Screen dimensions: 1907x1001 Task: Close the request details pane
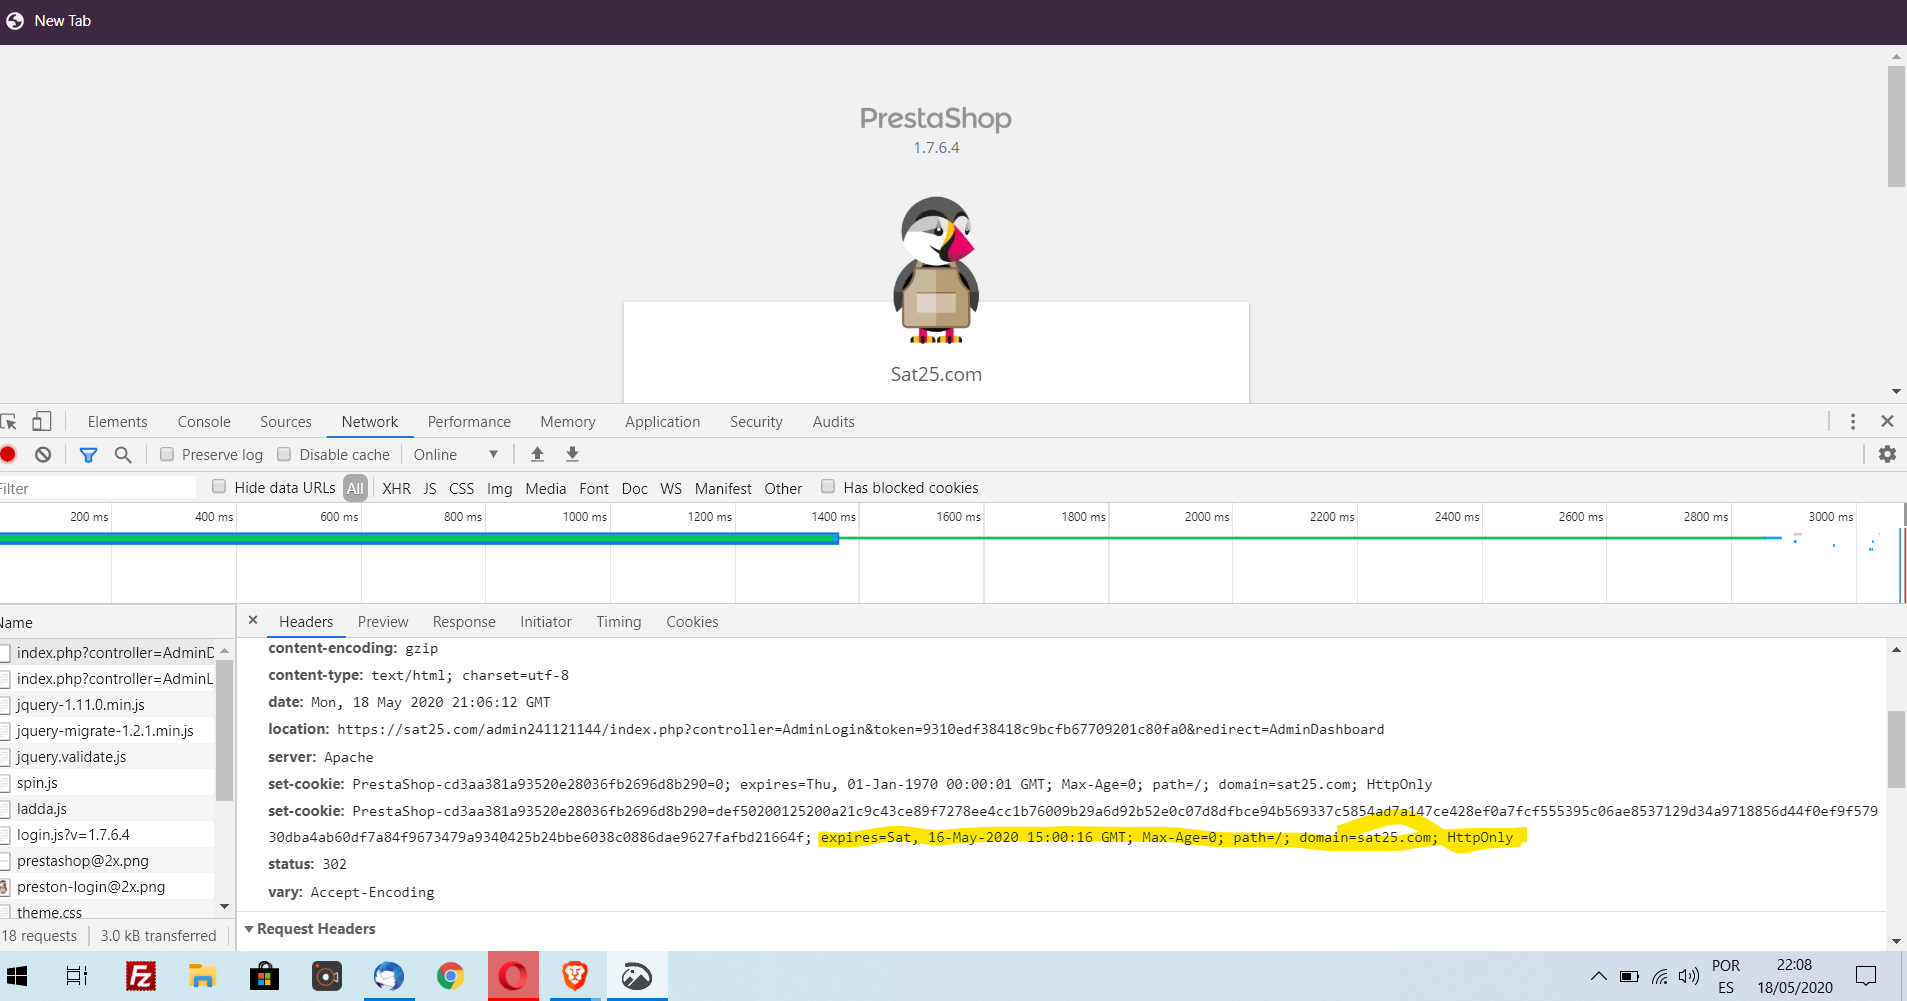coord(253,620)
